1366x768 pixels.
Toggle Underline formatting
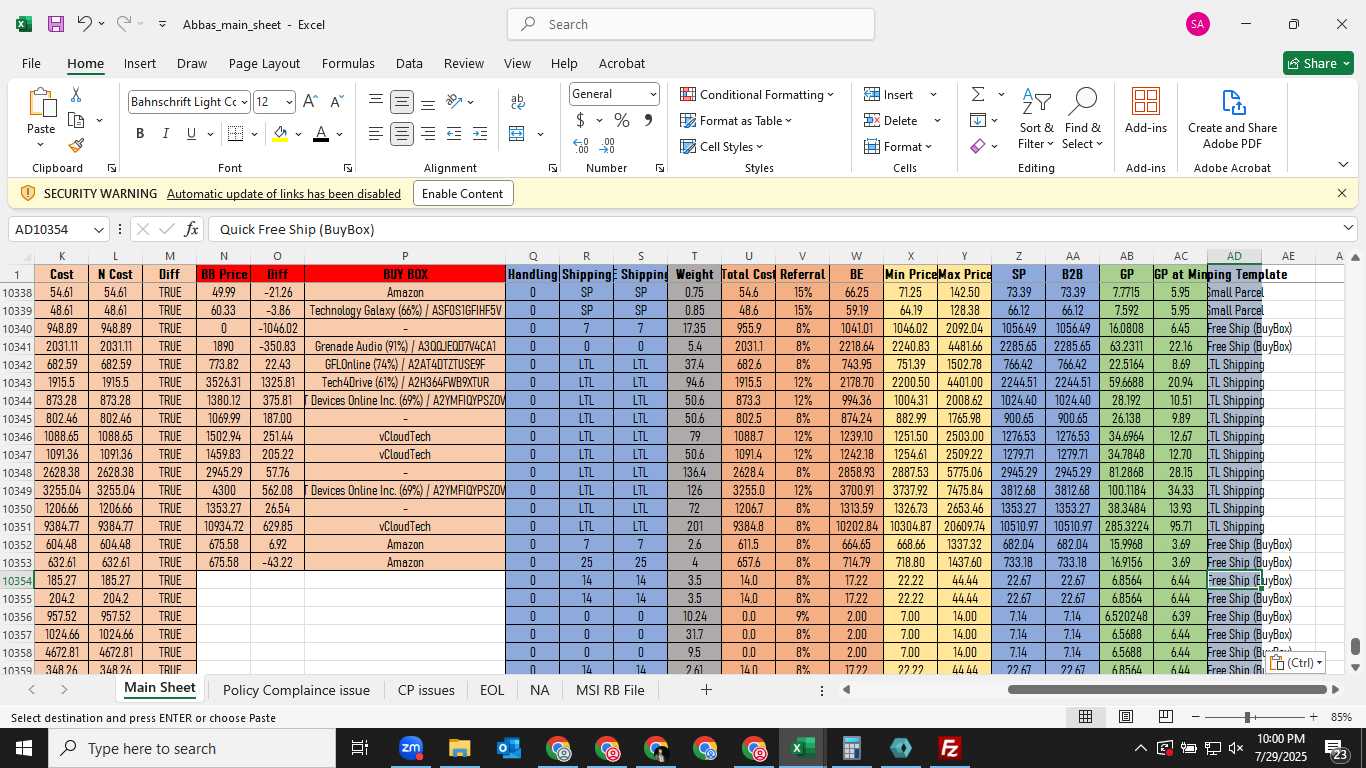[190, 134]
